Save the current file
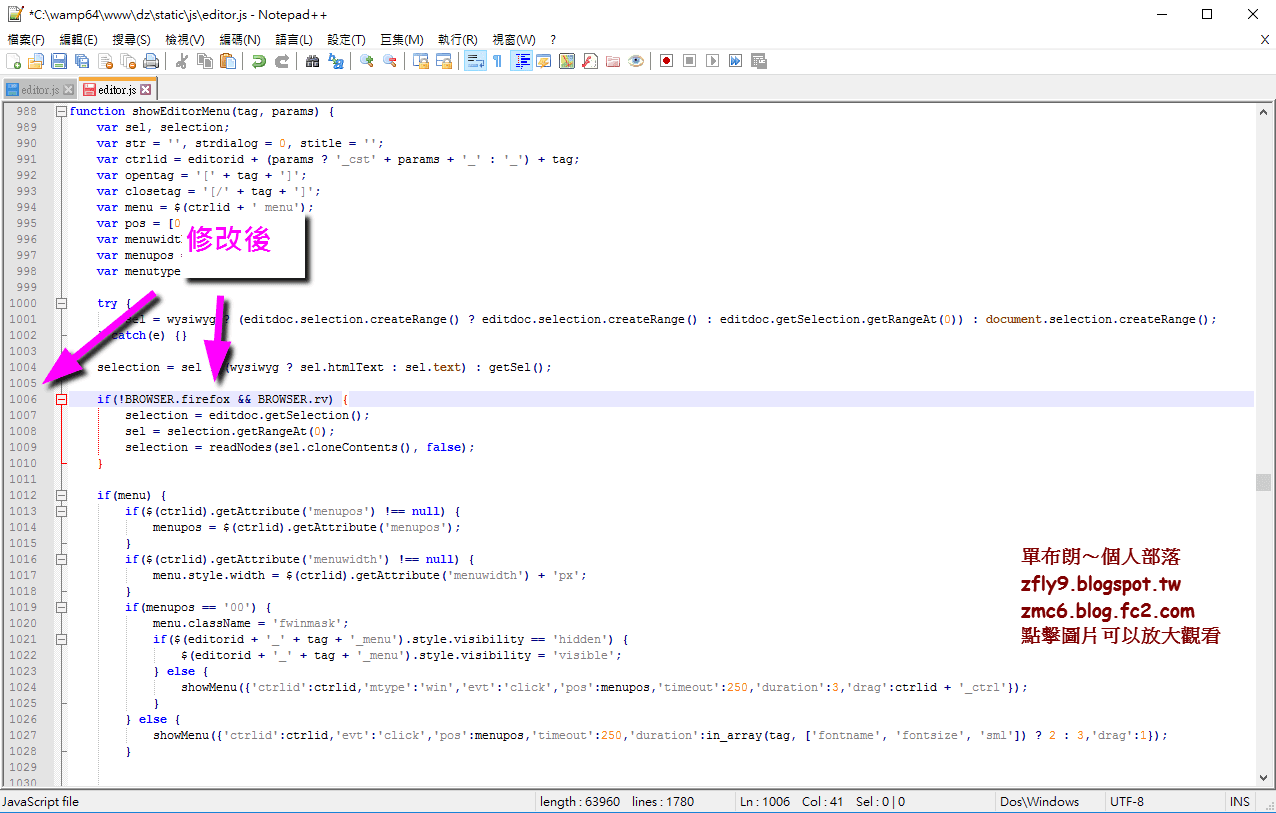Screen dimensions: 1276x813 tap(59, 61)
